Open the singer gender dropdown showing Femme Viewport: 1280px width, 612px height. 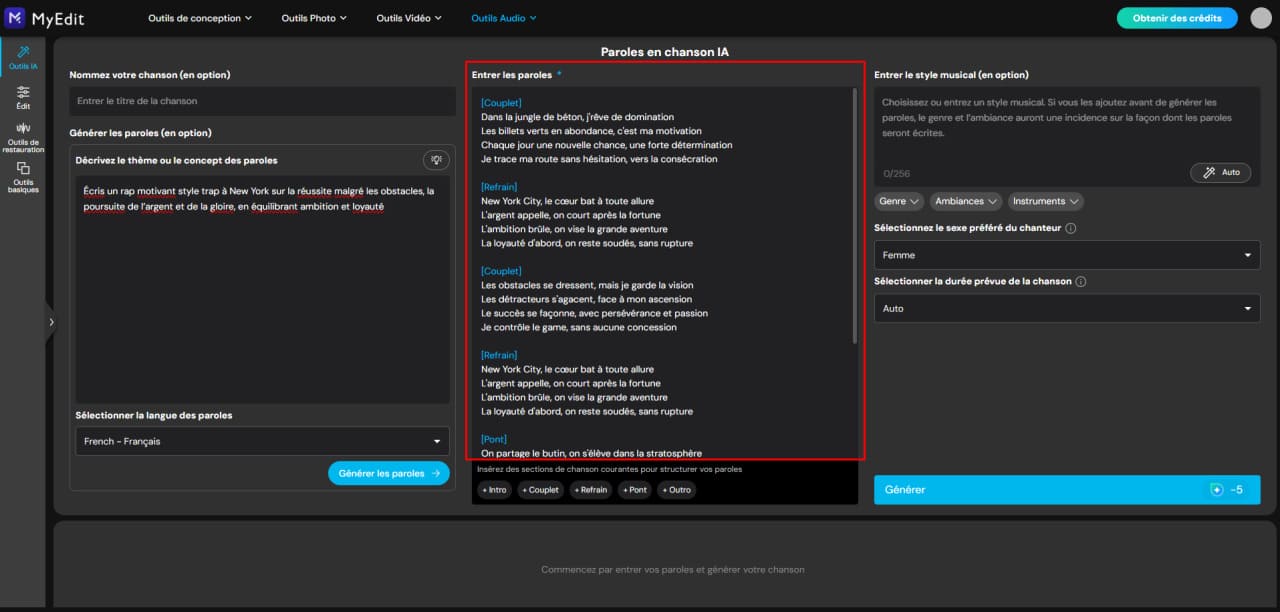click(x=1067, y=255)
